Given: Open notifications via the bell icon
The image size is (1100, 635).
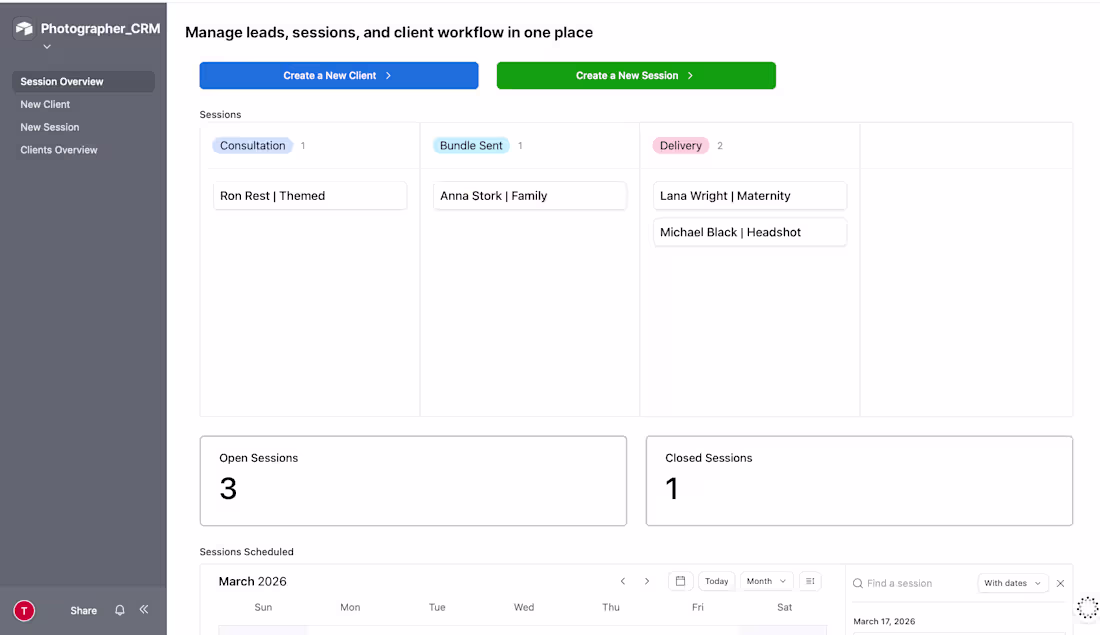Looking at the screenshot, I should coord(119,610).
